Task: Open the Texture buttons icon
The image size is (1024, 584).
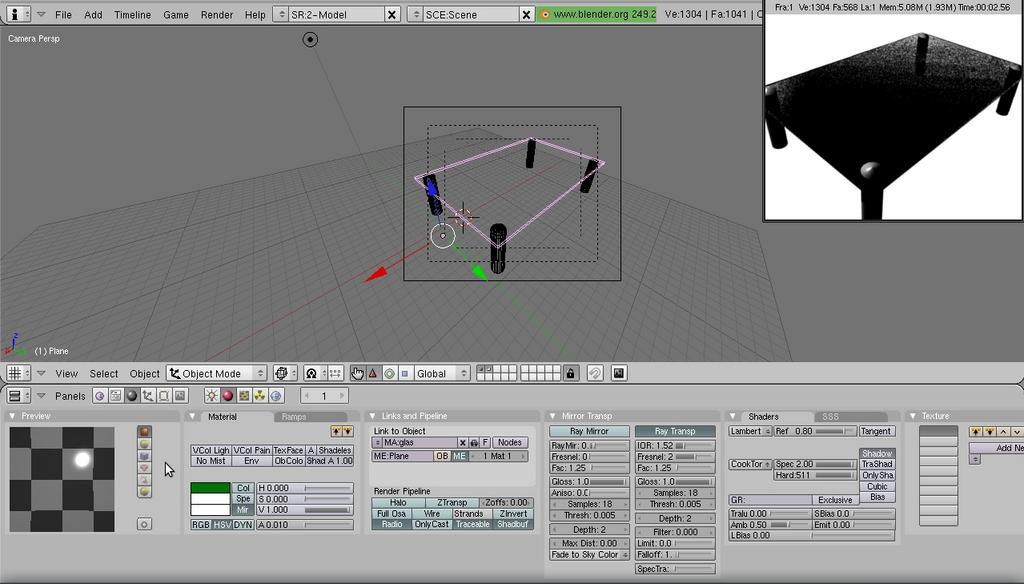Action: pyautogui.click(x=244, y=396)
